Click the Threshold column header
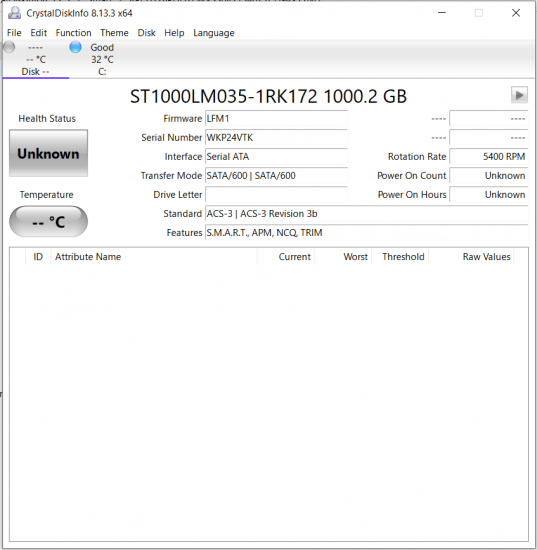The image size is (537, 550). point(400,257)
